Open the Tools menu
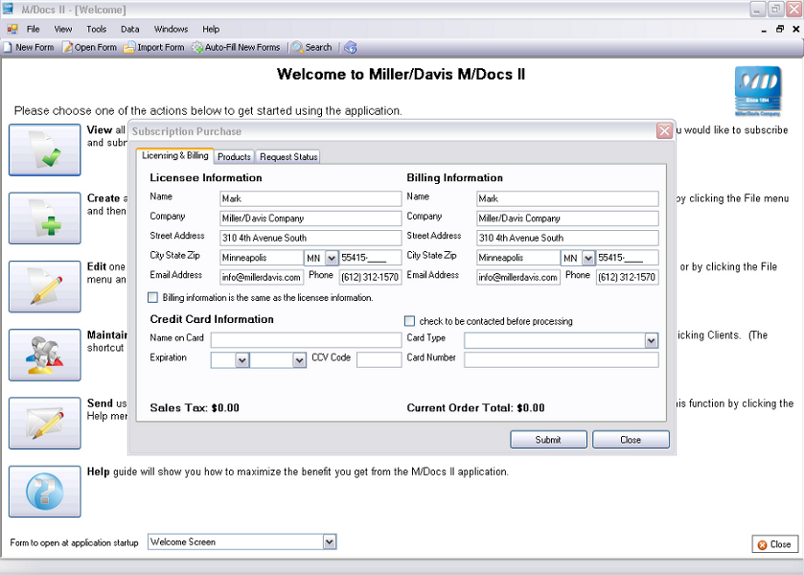Viewport: 804px width, 575px height. click(96, 29)
